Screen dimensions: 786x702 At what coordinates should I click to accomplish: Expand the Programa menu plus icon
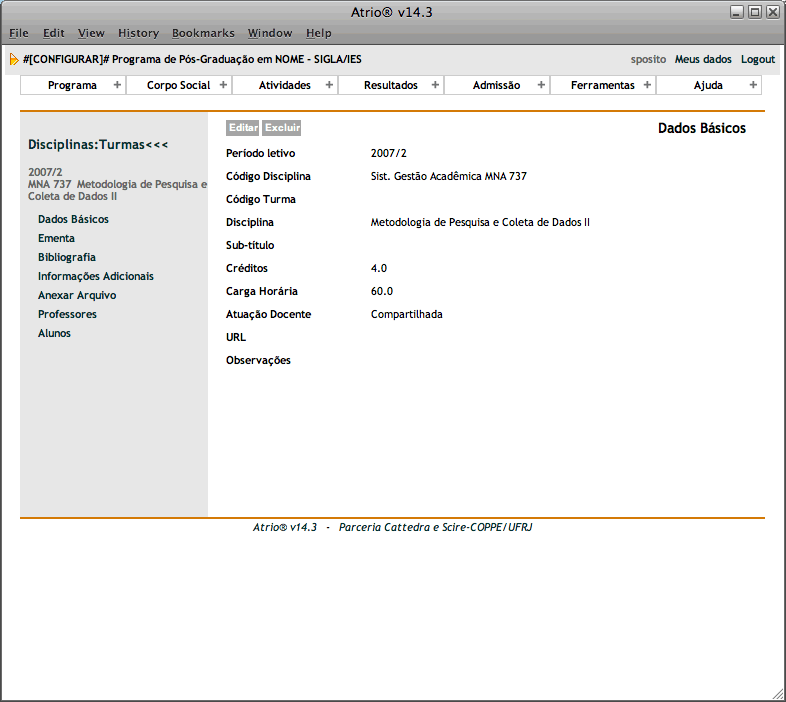tap(117, 85)
